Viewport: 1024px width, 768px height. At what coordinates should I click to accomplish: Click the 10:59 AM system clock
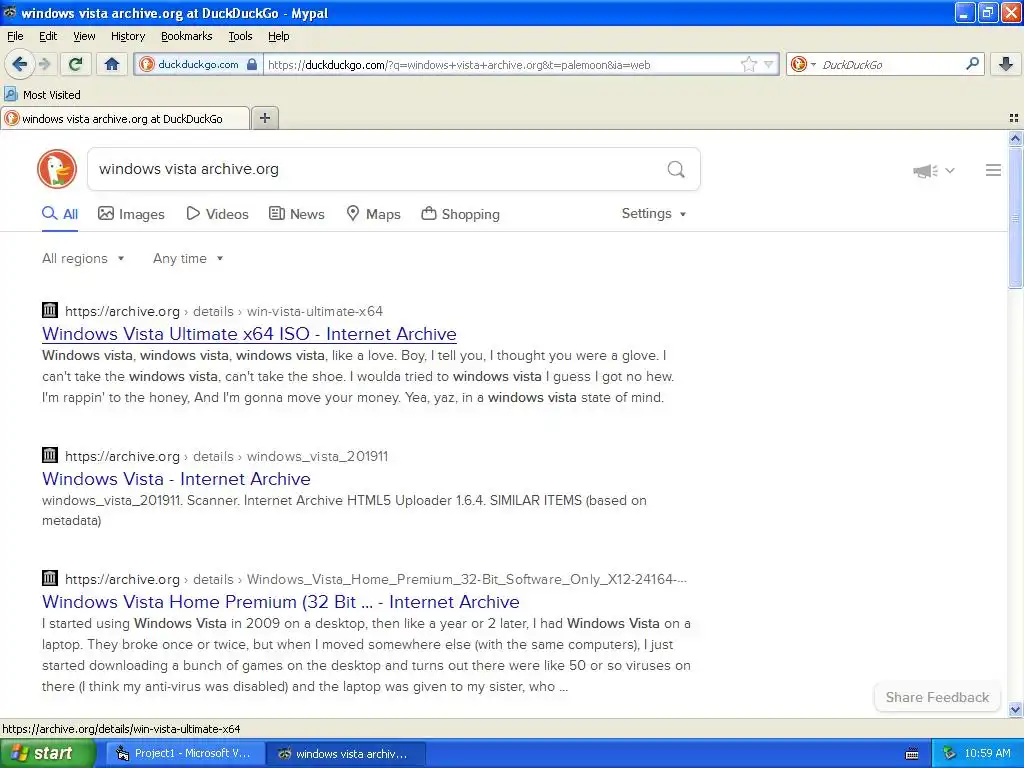pos(987,753)
